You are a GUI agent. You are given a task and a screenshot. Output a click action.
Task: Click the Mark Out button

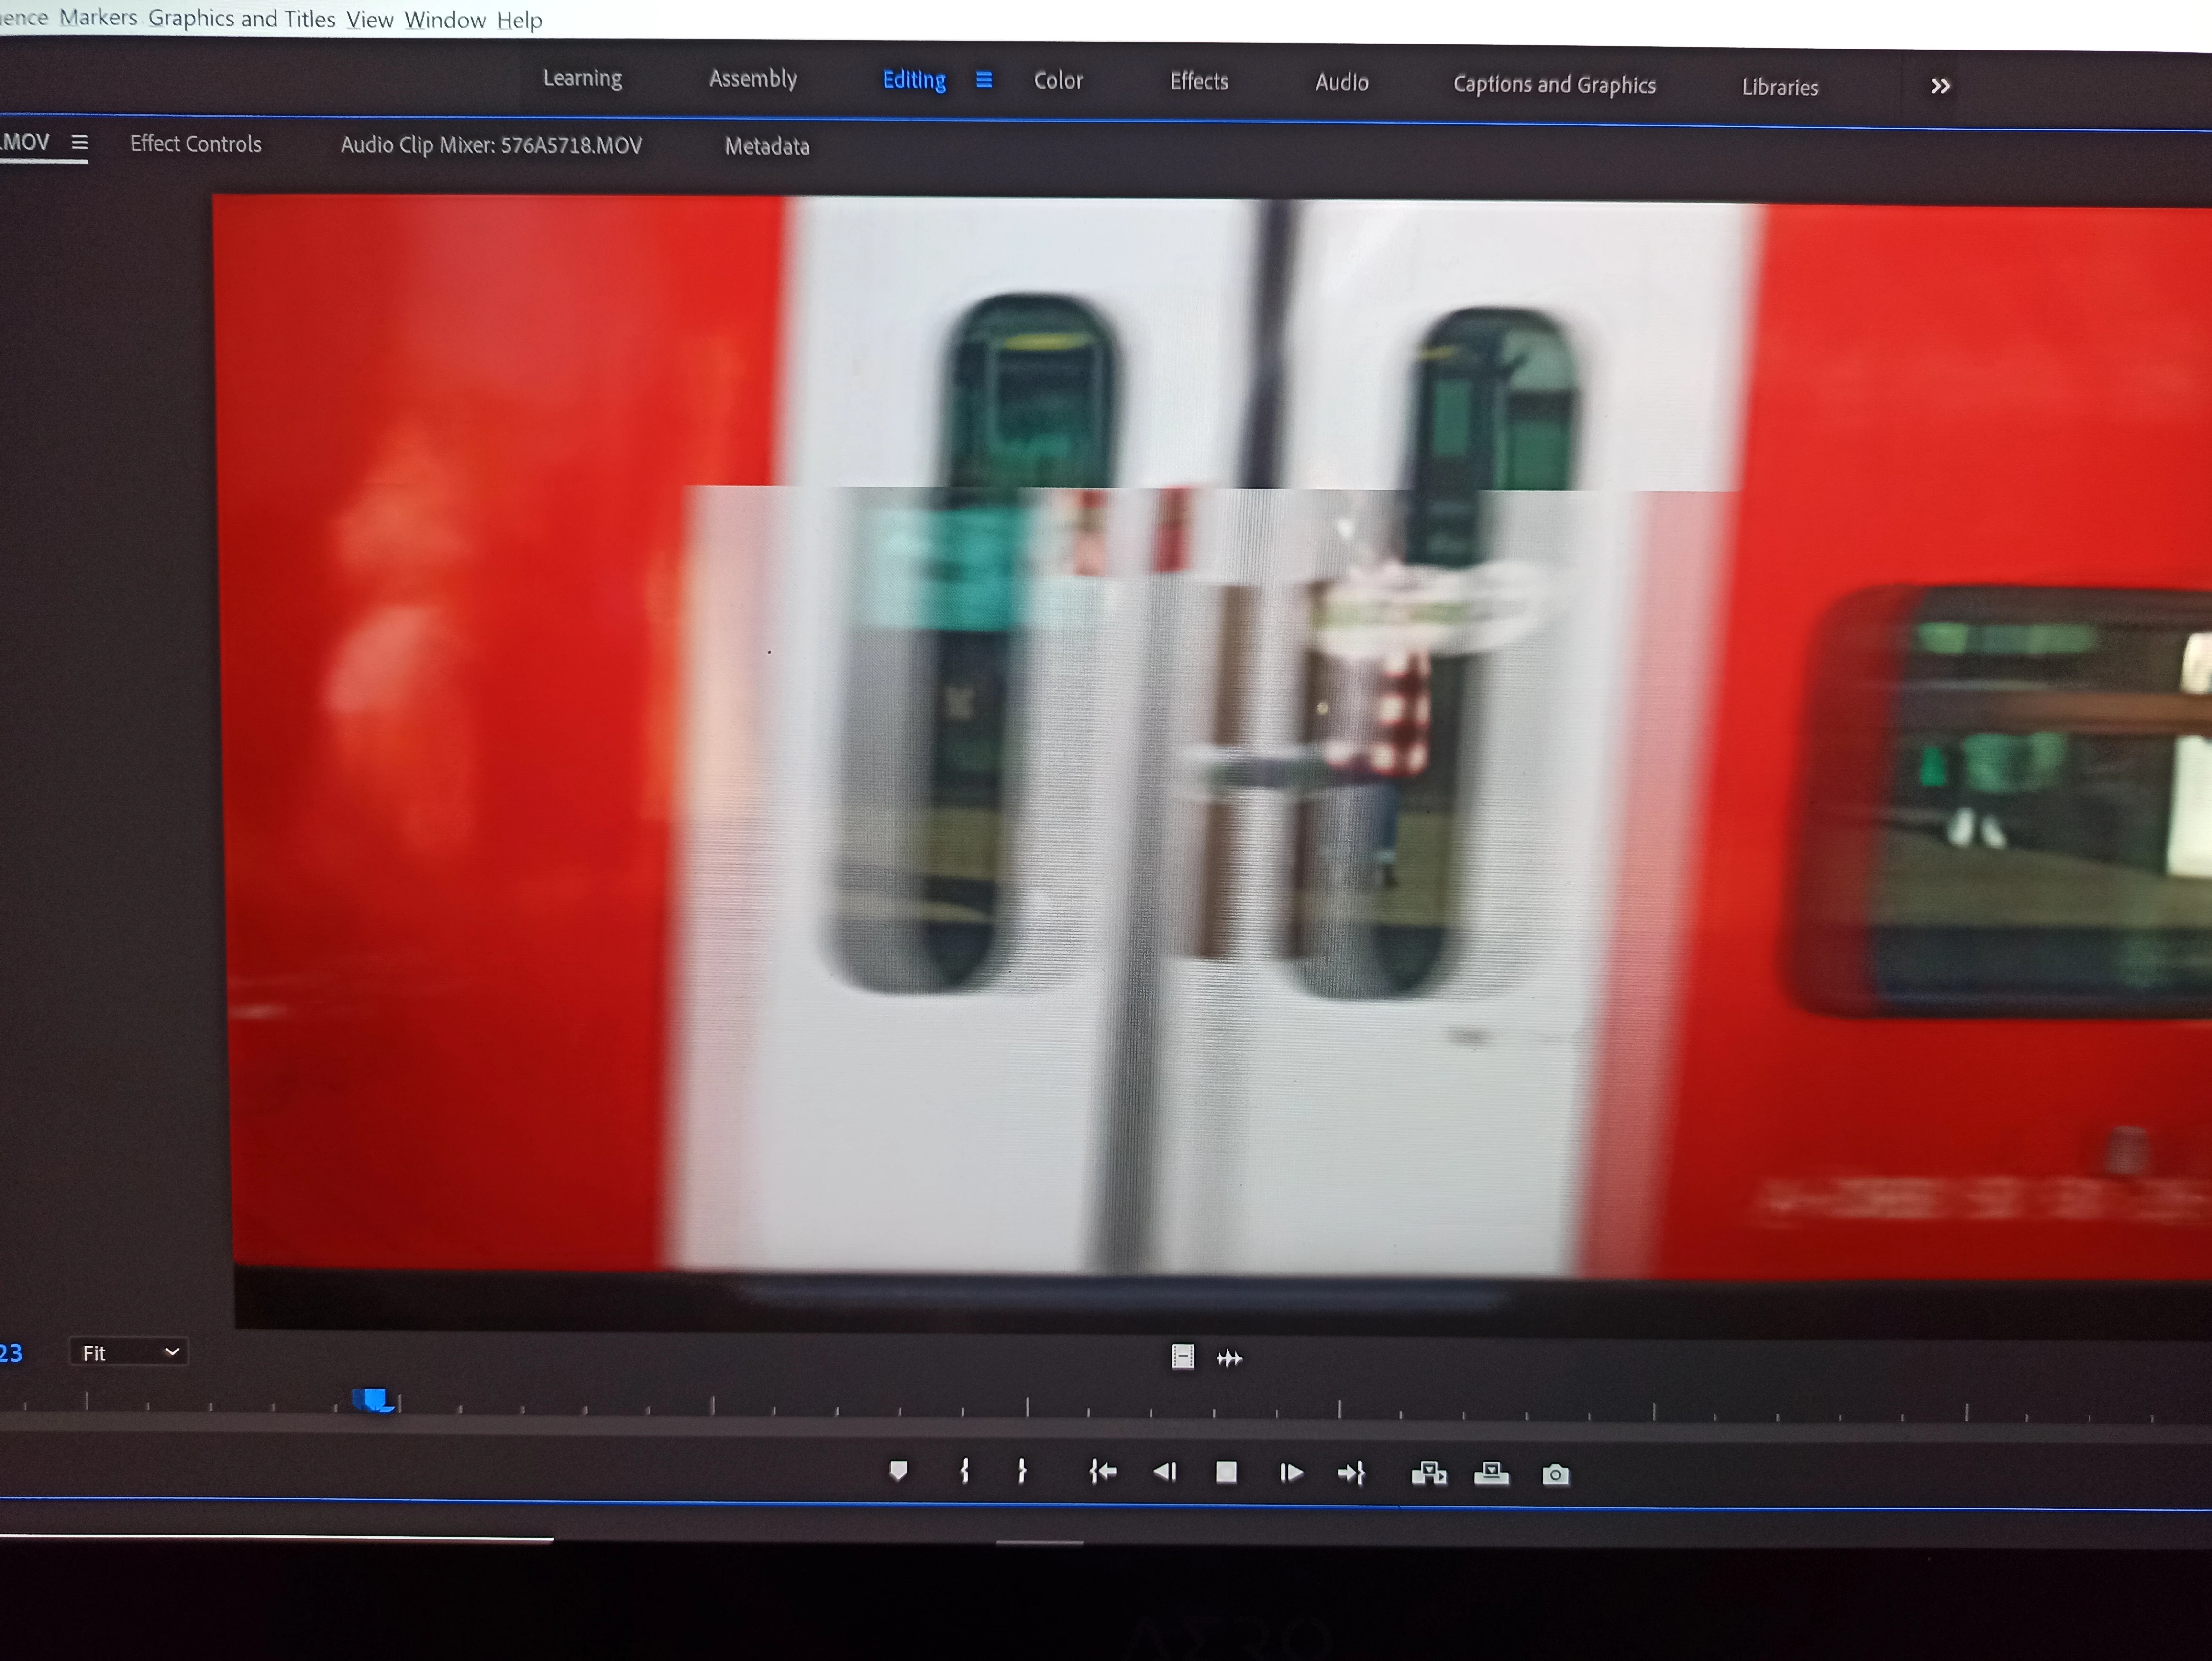point(1021,1471)
